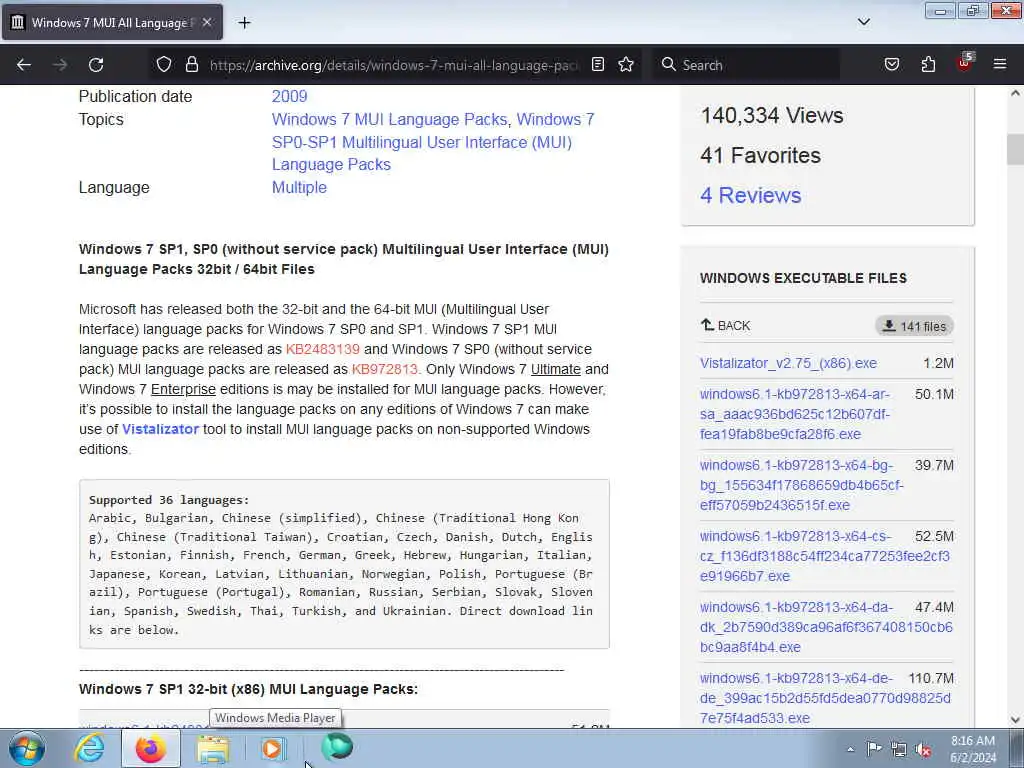This screenshot has height=768, width=1024.
Task: Download the x64-bg-bg language pack file
Action: click(x=801, y=485)
